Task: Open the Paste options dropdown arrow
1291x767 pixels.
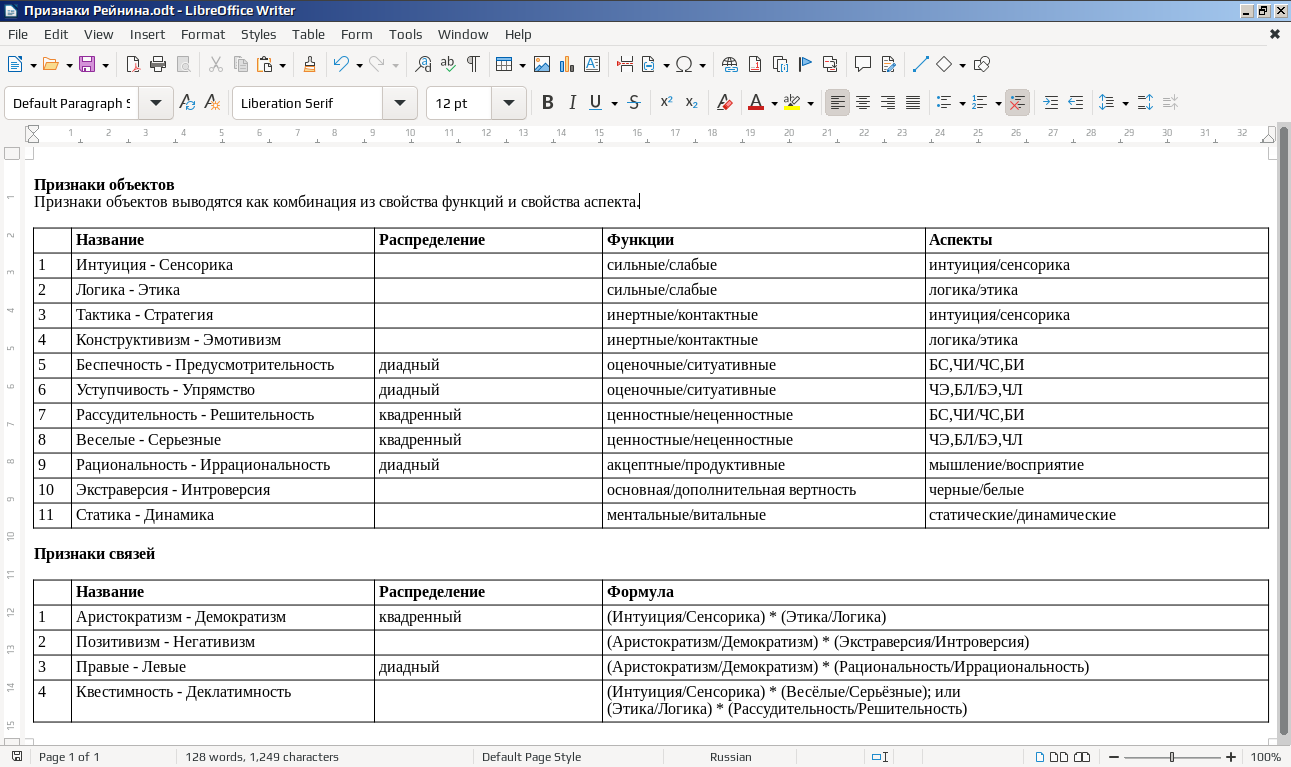Action: 283,65
